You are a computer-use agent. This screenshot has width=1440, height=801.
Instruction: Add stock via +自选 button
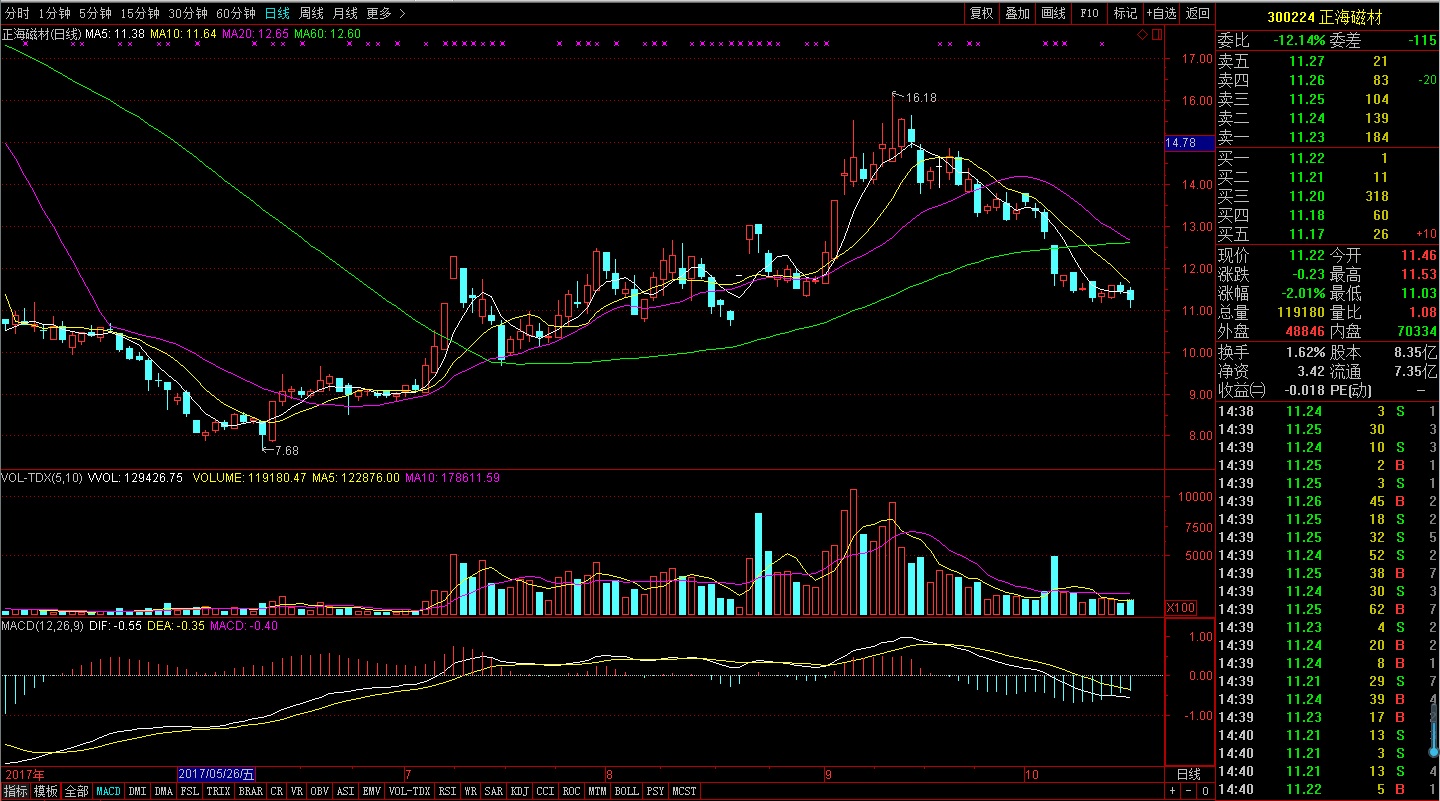pyautogui.click(x=1162, y=13)
